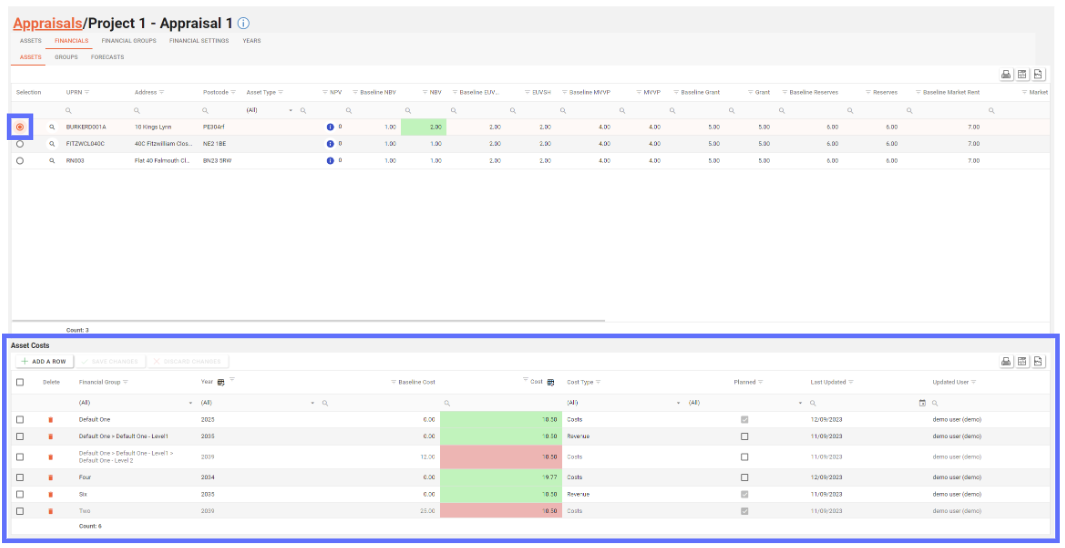Select the radio button for asset RN000
Screen dimensions: 1065x548
(x=20, y=160)
